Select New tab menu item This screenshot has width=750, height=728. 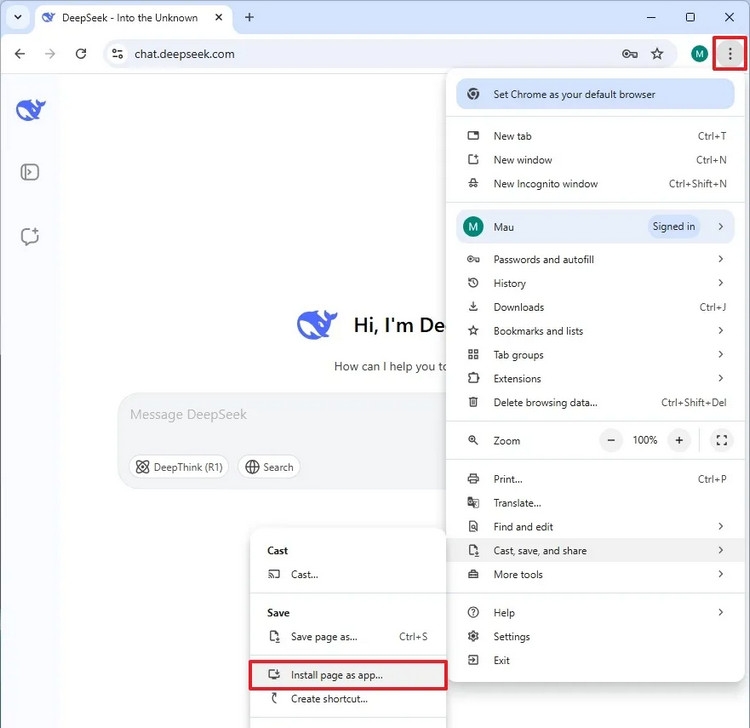point(595,136)
